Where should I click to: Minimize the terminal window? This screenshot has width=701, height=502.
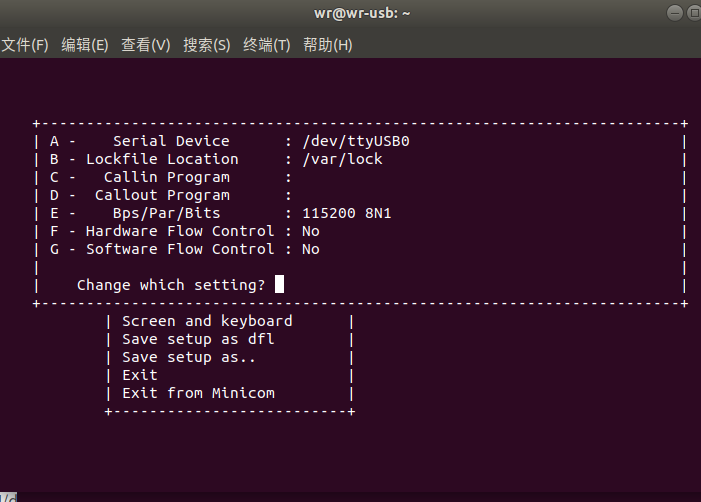(675, 13)
